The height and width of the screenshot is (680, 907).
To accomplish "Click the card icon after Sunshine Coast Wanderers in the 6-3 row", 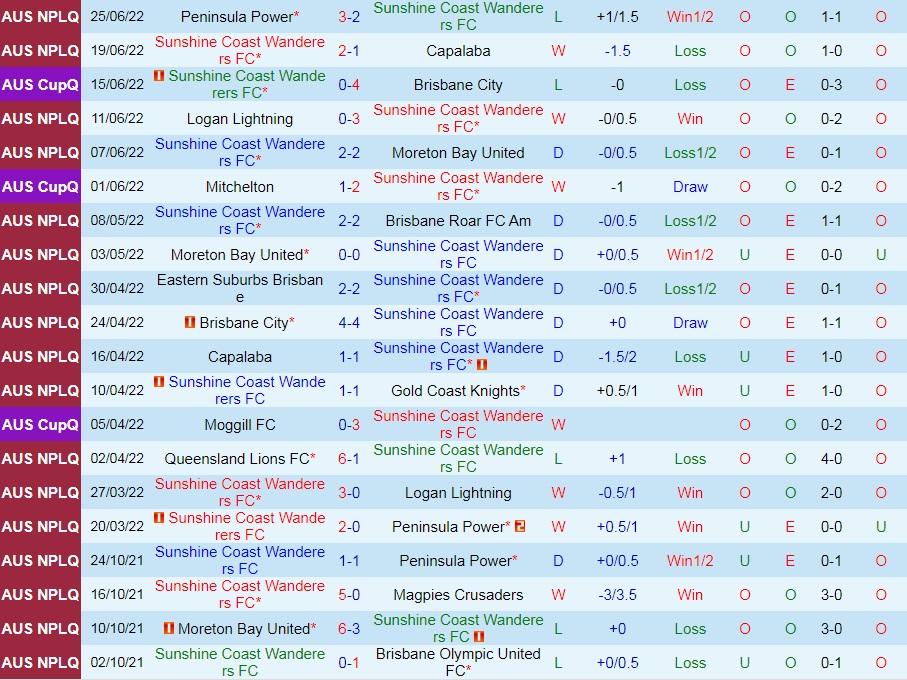I will pyautogui.click(x=481, y=634).
